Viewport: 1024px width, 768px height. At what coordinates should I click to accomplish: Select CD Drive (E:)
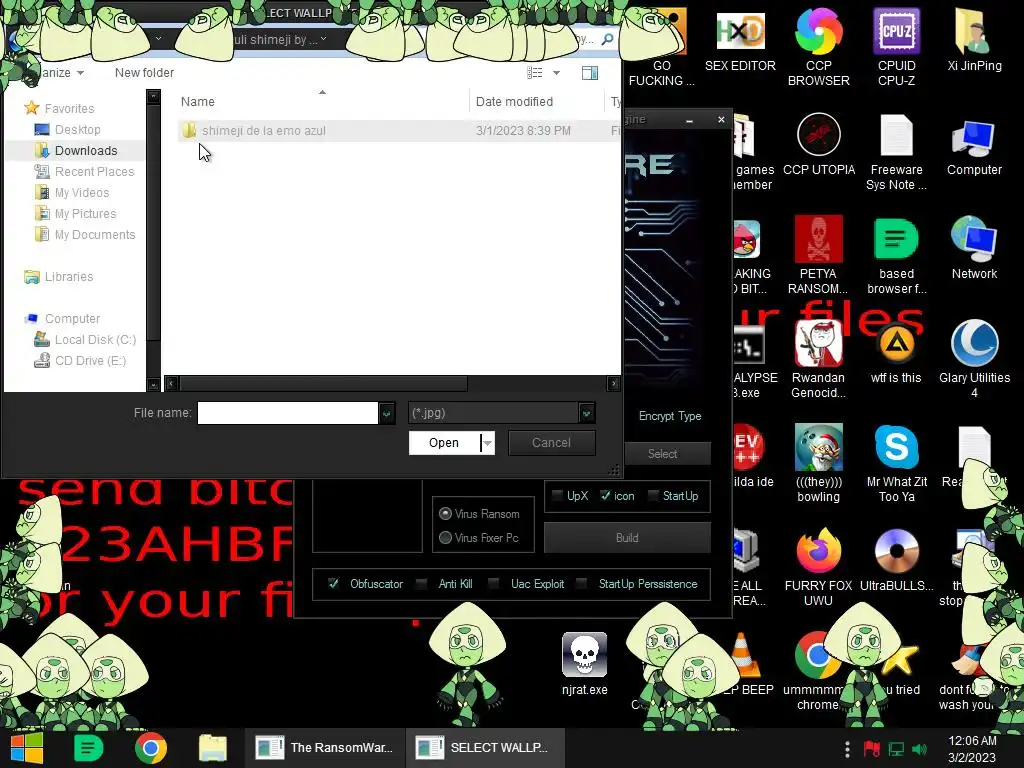90,360
